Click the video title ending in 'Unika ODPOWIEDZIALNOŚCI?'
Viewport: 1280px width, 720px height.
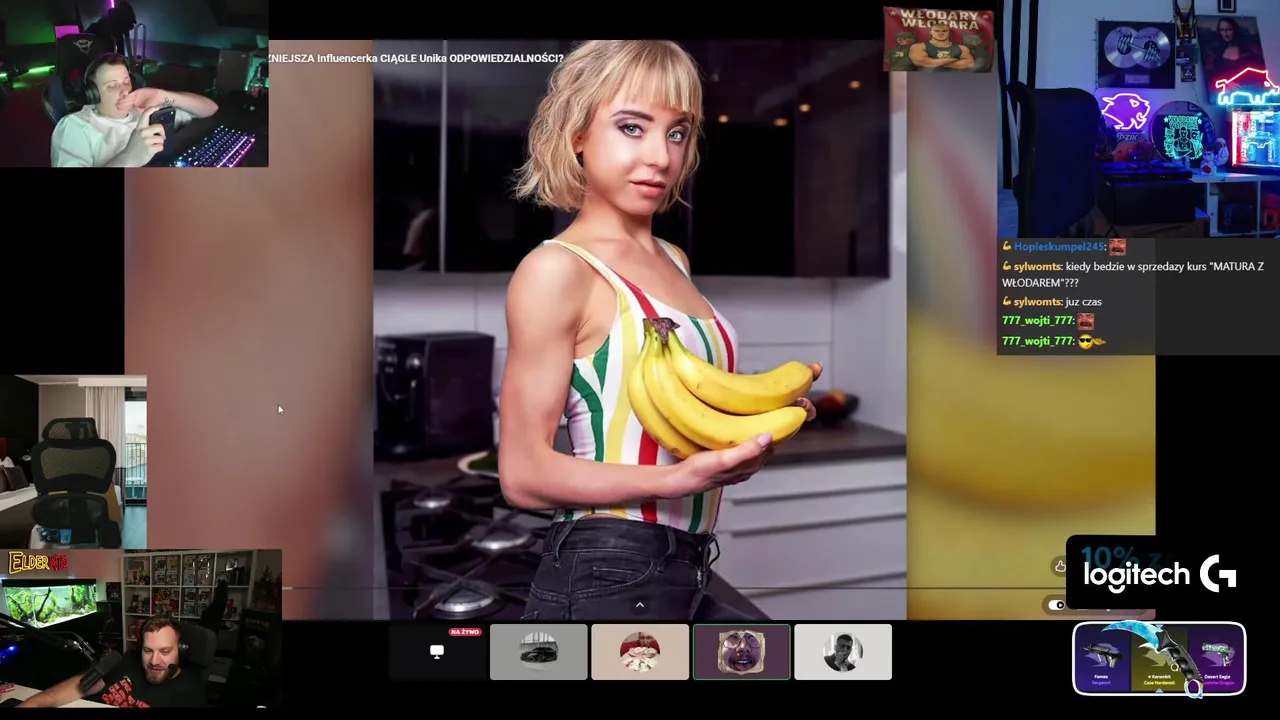pos(415,58)
